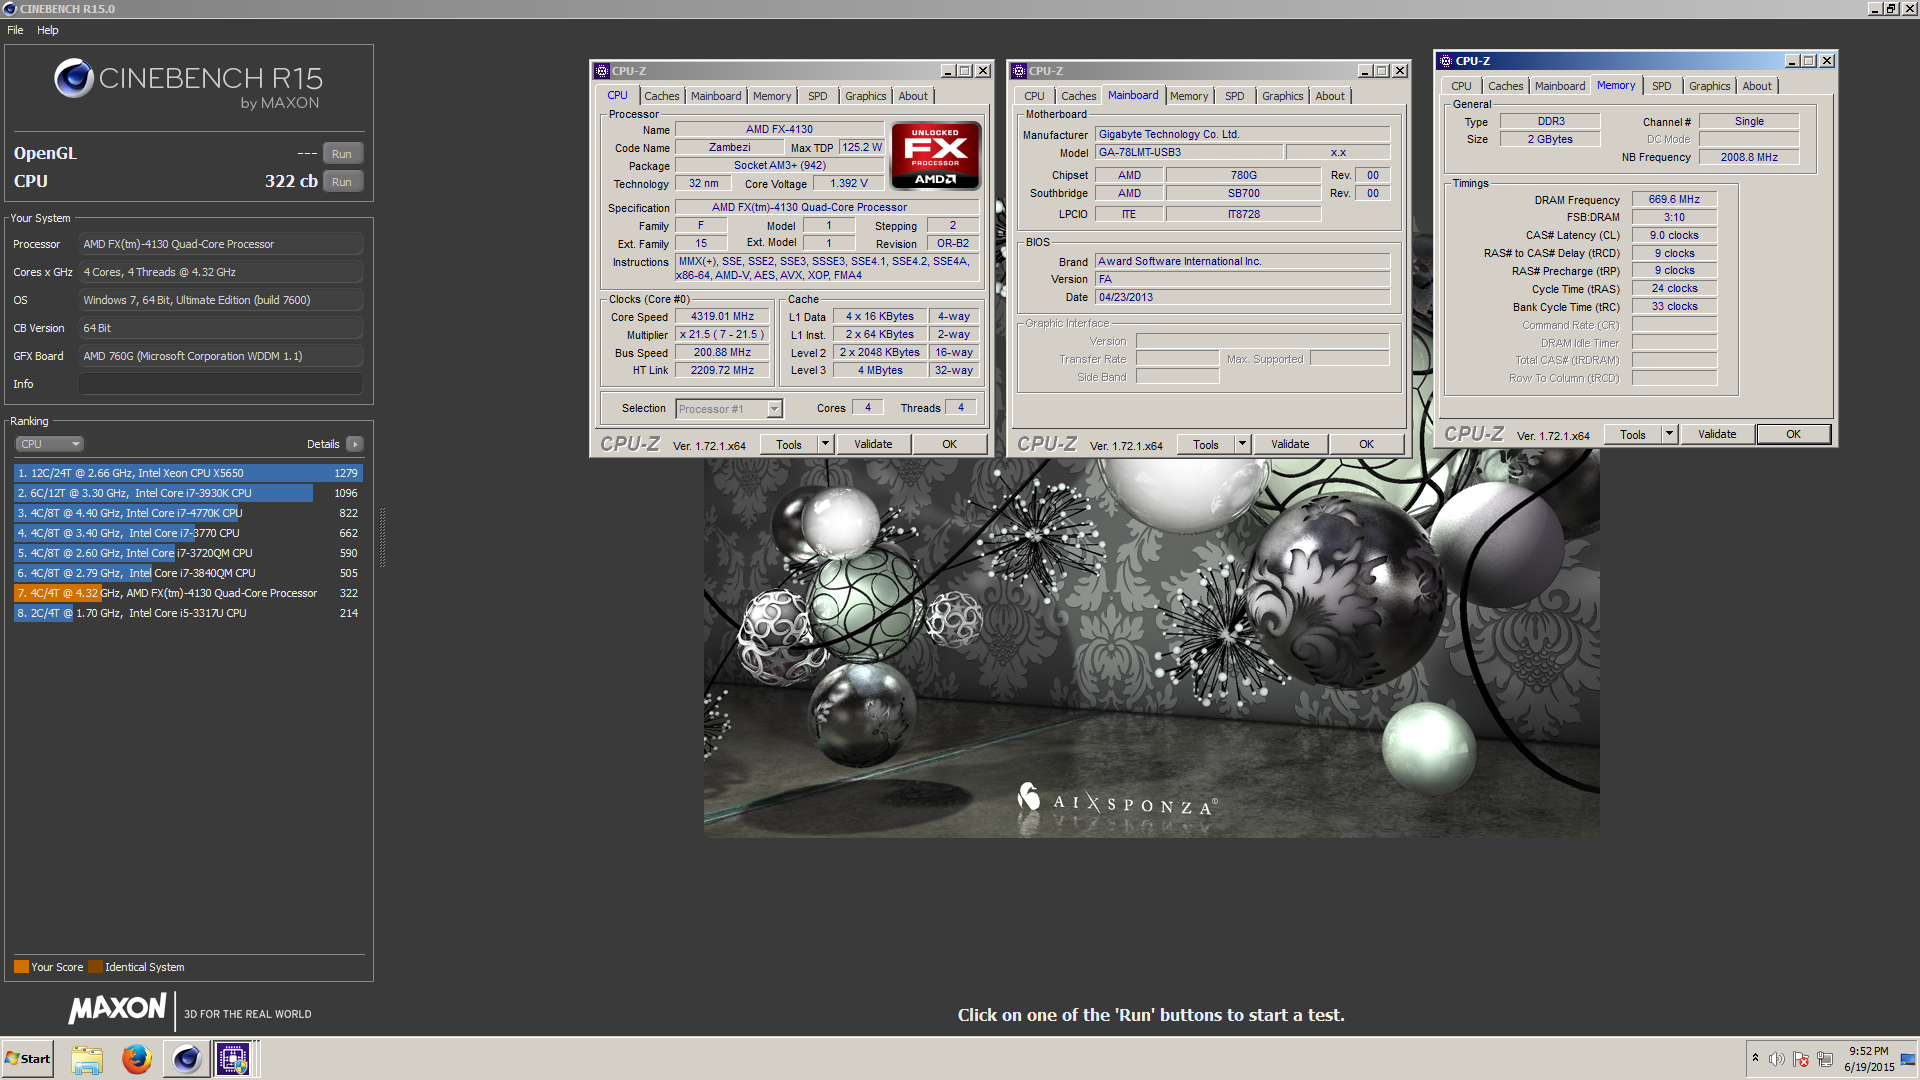Open CPU tab in Mainboard CPU-Z window
This screenshot has width=1920, height=1080.
(x=1034, y=96)
